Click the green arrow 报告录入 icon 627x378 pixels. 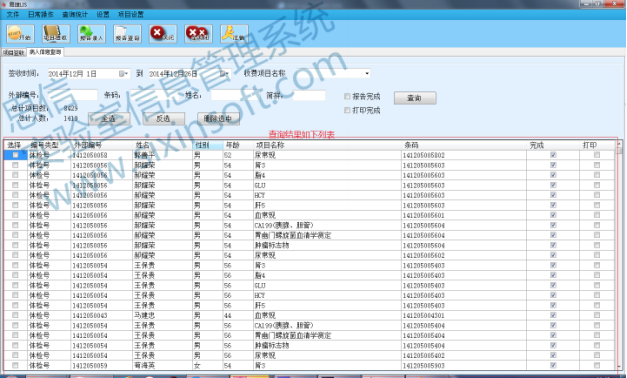tap(92, 34)
